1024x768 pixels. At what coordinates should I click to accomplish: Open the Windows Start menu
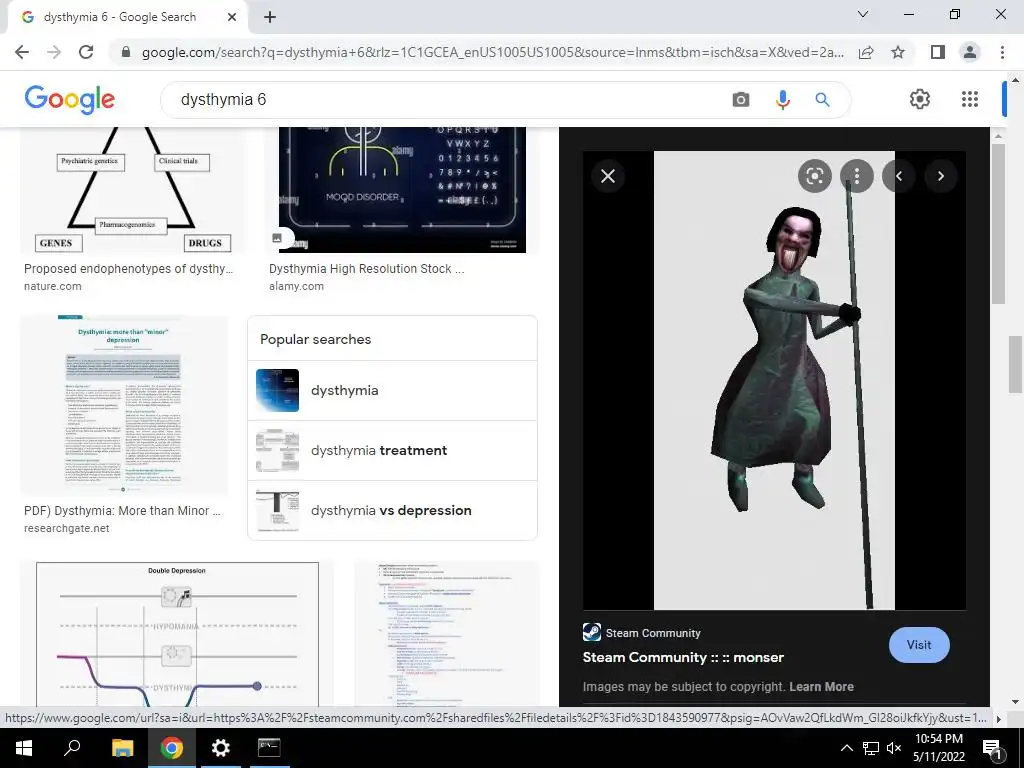(x=24, y=748)
